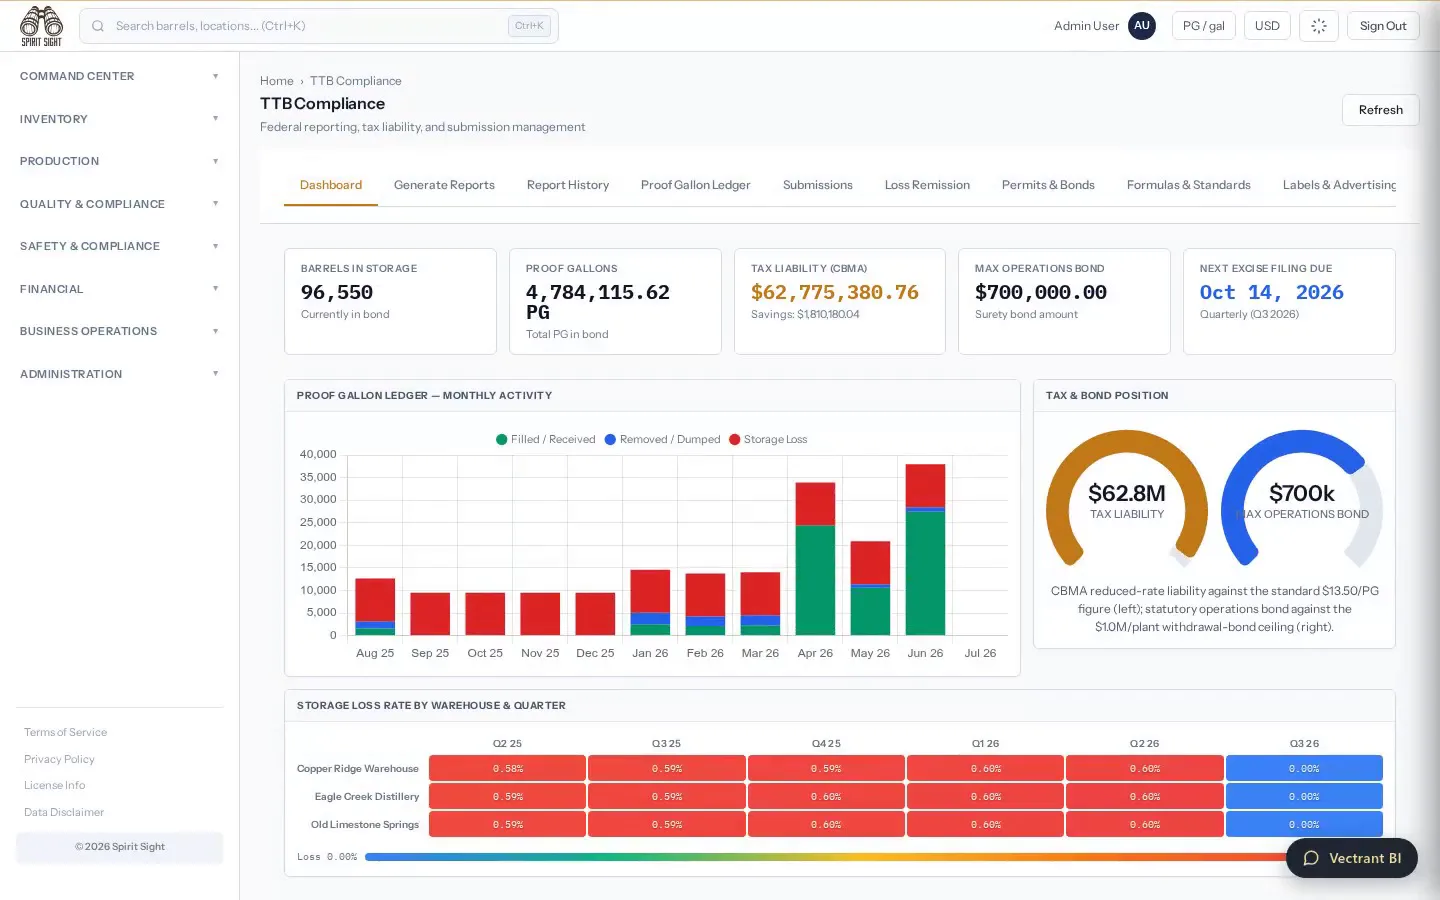Select the Dashboard tab
This screenshot has width=1440, height=900.
[x=331, y=185]
